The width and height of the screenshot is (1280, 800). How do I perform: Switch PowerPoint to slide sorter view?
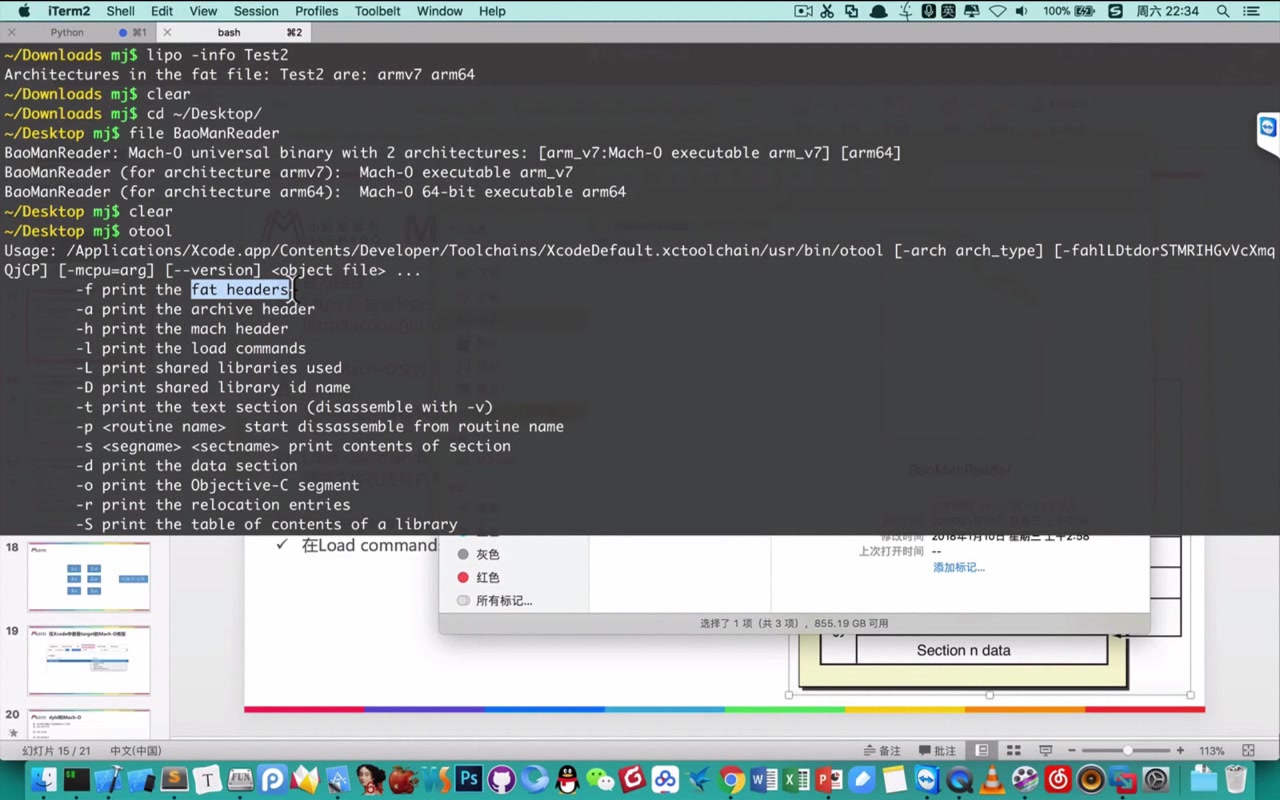tap(1013, 751)
